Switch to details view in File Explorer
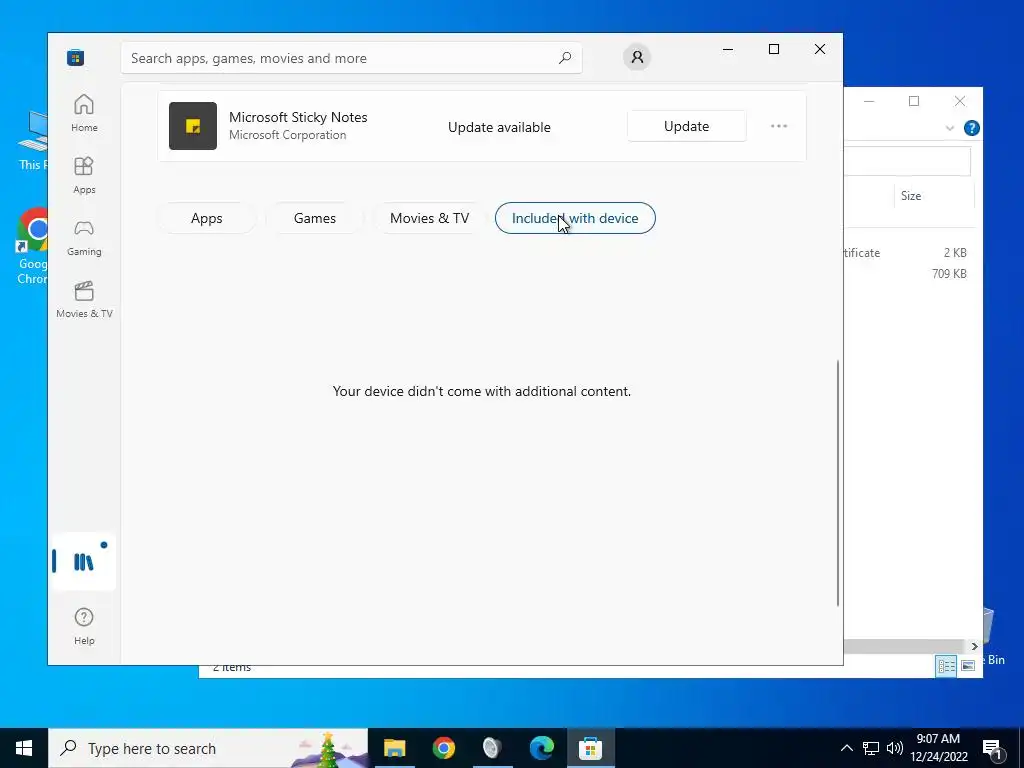Viewport: 1024px width, 768px height. (946, 665)
